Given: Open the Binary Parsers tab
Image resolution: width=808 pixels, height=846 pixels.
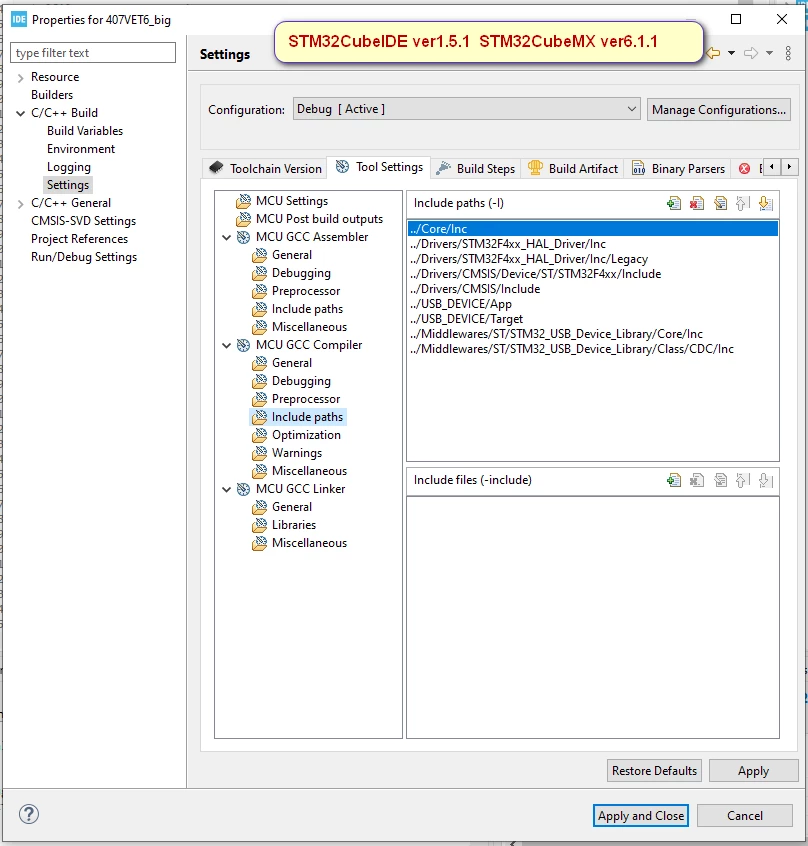Looking at the screenshot, I should pyautogui.click(x=678, y=168).
